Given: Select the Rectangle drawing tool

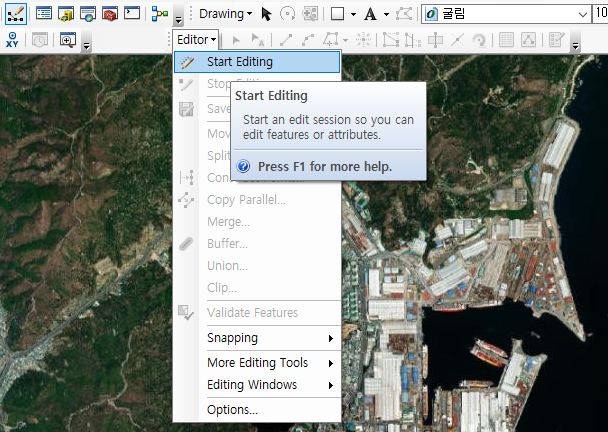Looking at the screenshot, I should 337,14.
